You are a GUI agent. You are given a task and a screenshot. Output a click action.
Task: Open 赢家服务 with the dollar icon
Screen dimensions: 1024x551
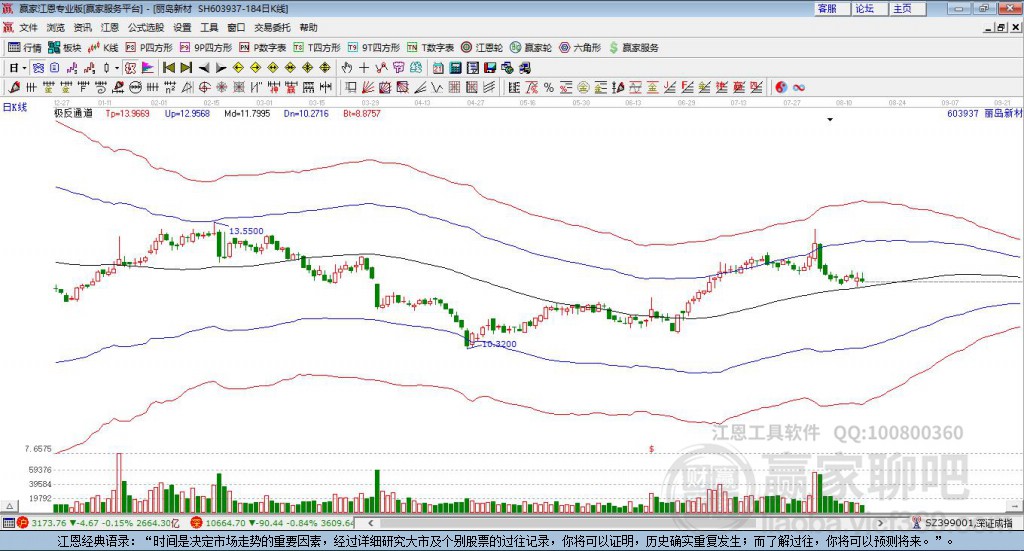(633, 48)
